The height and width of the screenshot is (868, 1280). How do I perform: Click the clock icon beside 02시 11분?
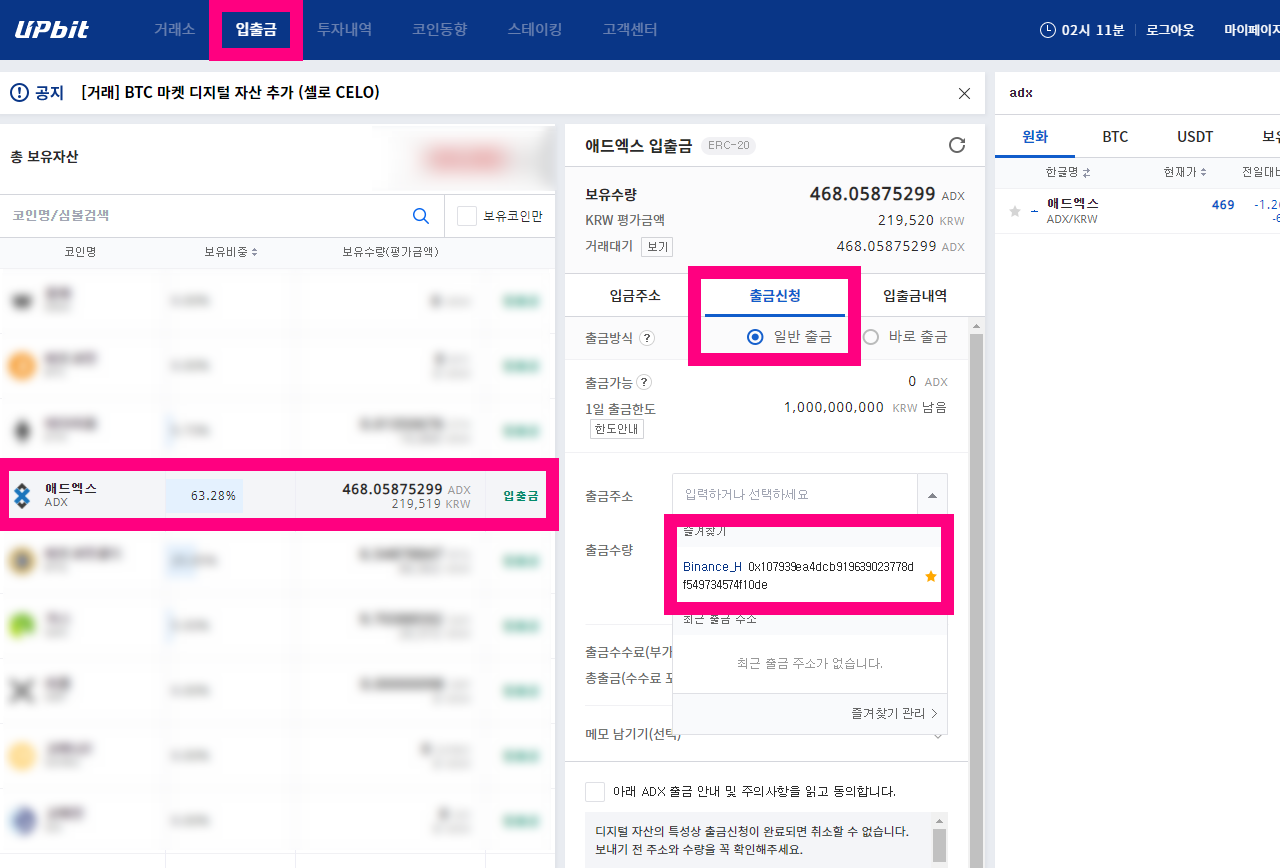click(1048, 30)
